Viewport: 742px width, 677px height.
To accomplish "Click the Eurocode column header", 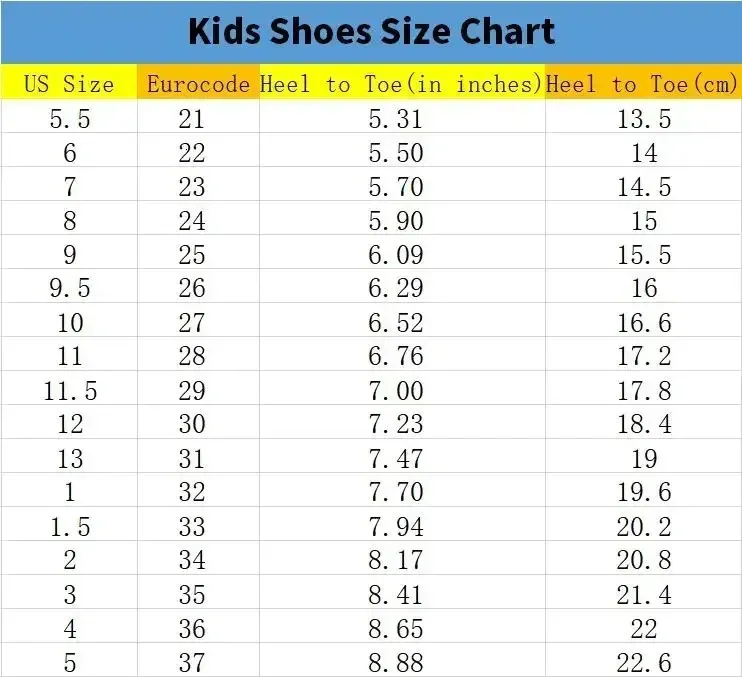I will tap(198, 84).
